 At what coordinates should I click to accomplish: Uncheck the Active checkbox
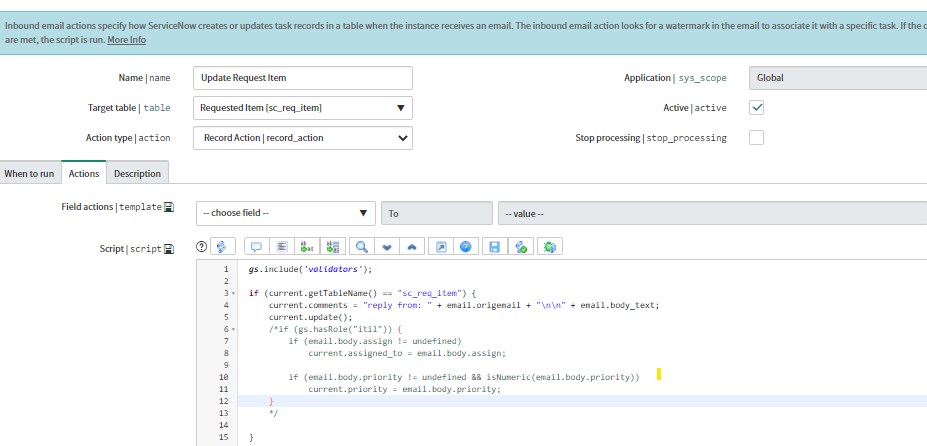tap(756, 108)
